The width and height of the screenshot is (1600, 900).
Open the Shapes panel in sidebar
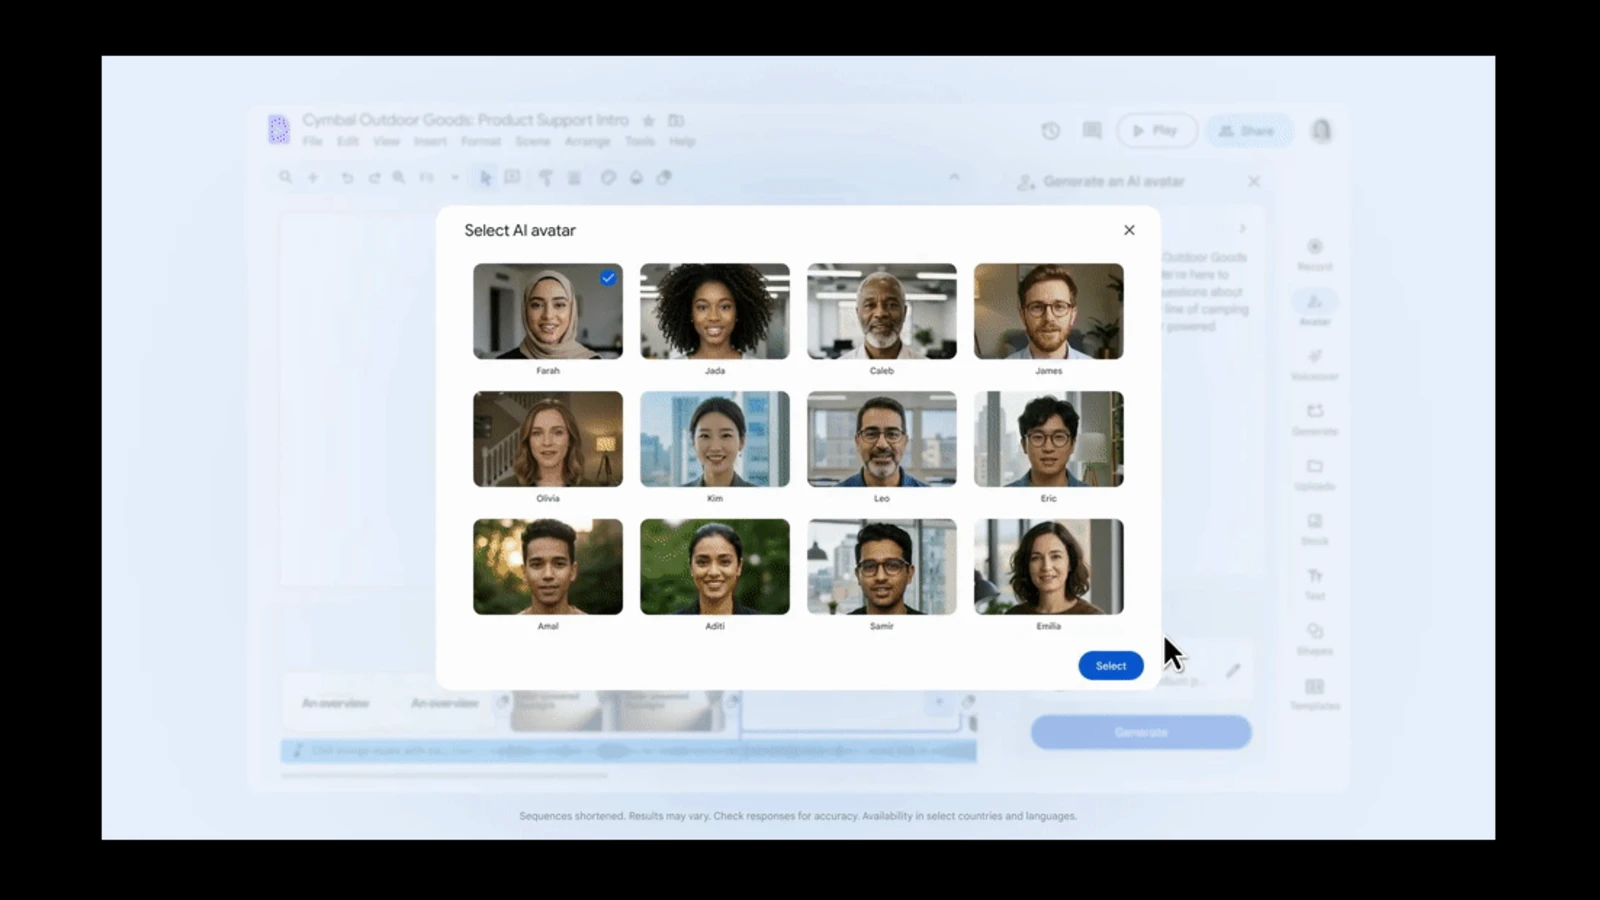(x=1314, y=638)
